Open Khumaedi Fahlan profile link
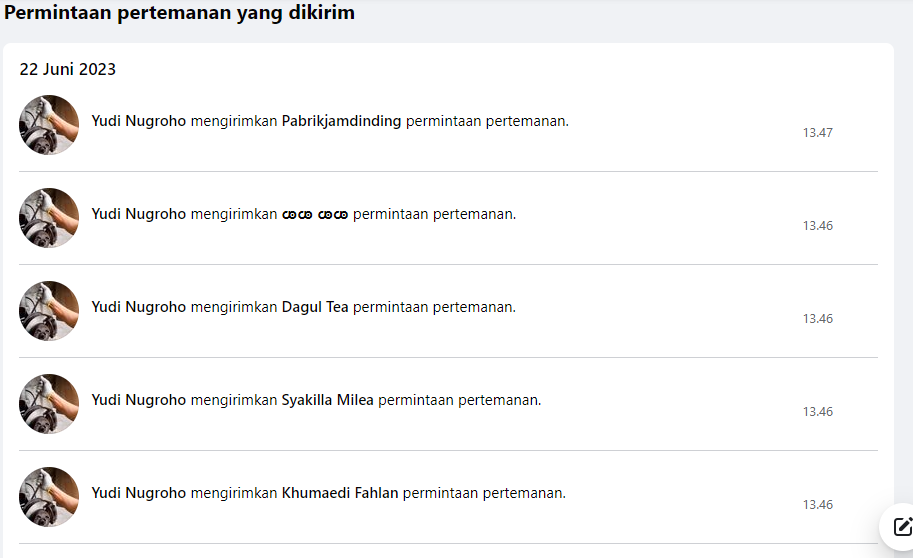 [340, 493]
